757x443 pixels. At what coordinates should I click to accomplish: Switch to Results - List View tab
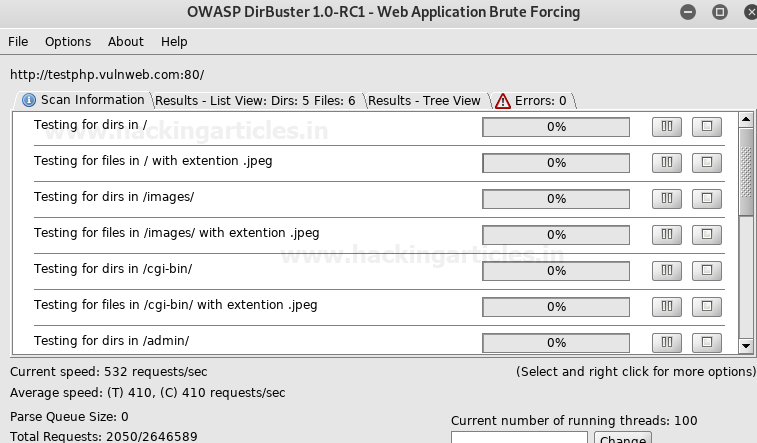[x=256, y=101]
